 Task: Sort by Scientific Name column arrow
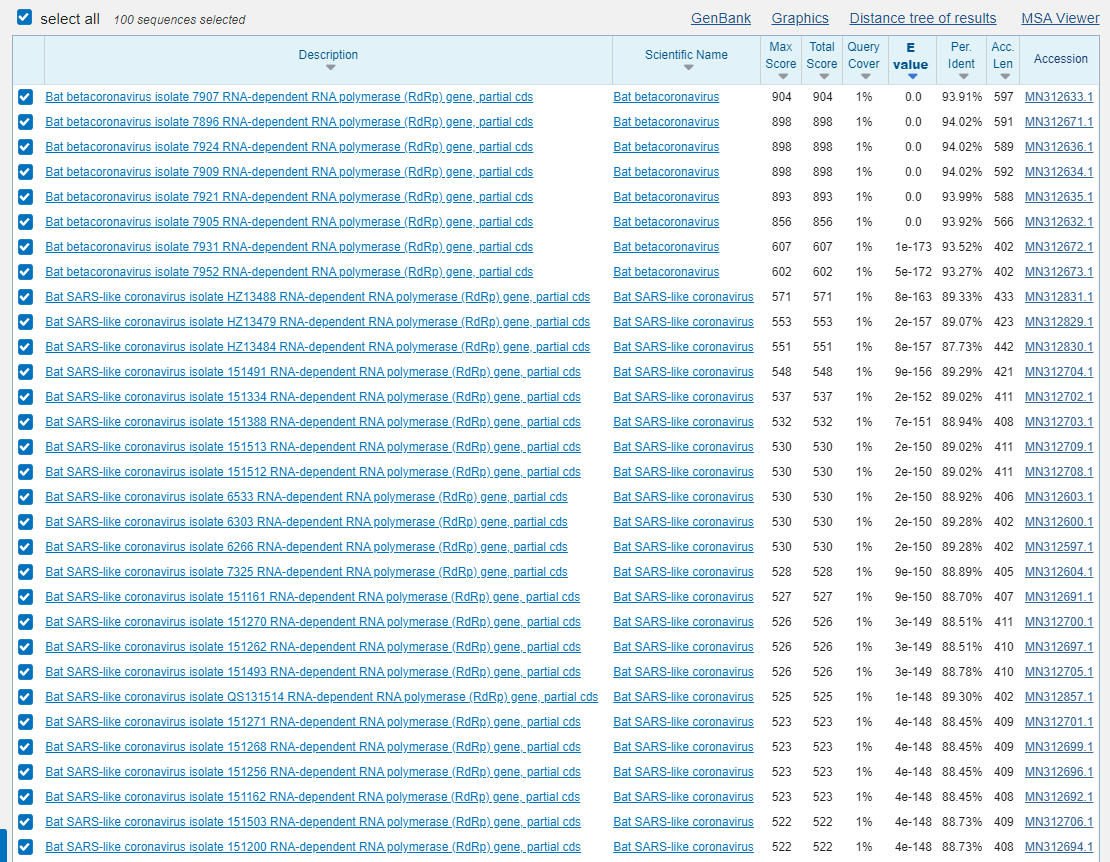point(688,68)
